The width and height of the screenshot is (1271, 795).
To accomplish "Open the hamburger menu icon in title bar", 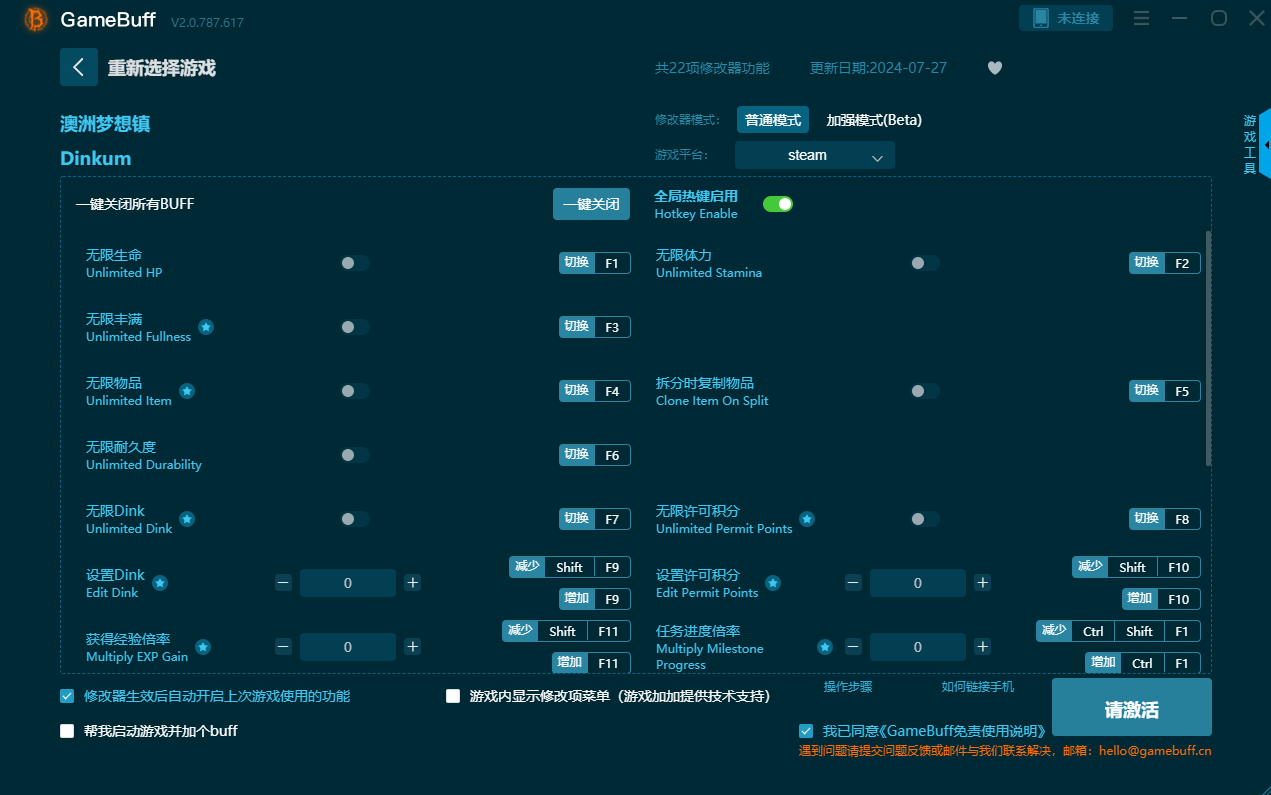I will (1141, 18).
